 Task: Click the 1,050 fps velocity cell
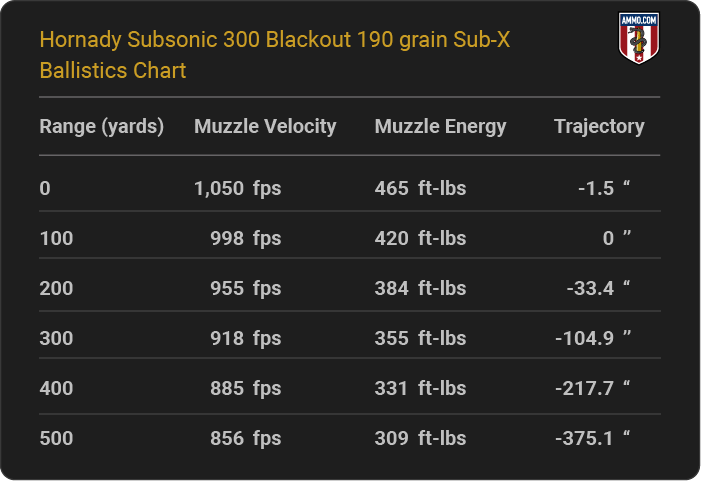click(x=237, y=188)
